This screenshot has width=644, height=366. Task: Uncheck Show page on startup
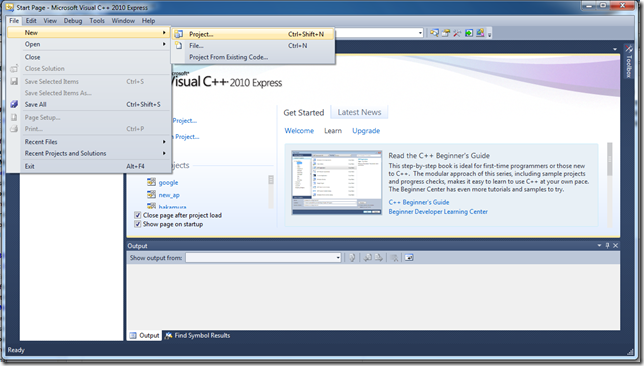coord(138,224)
